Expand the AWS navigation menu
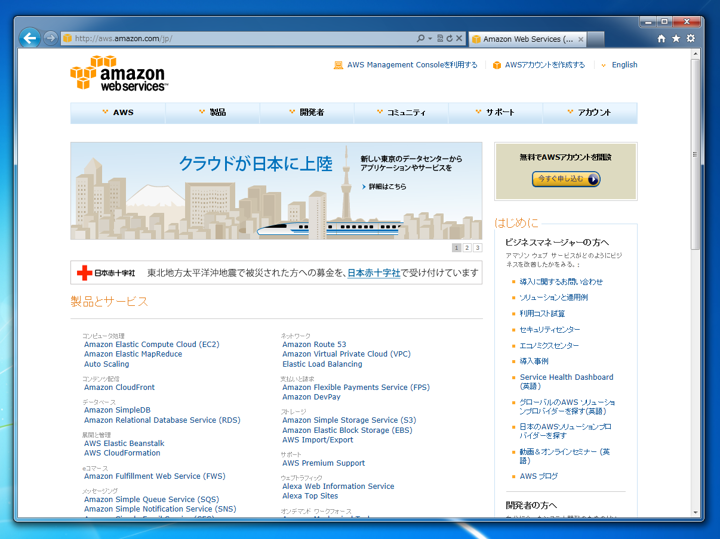This screenshot has height=539, width=720. [x=118, y=112]
